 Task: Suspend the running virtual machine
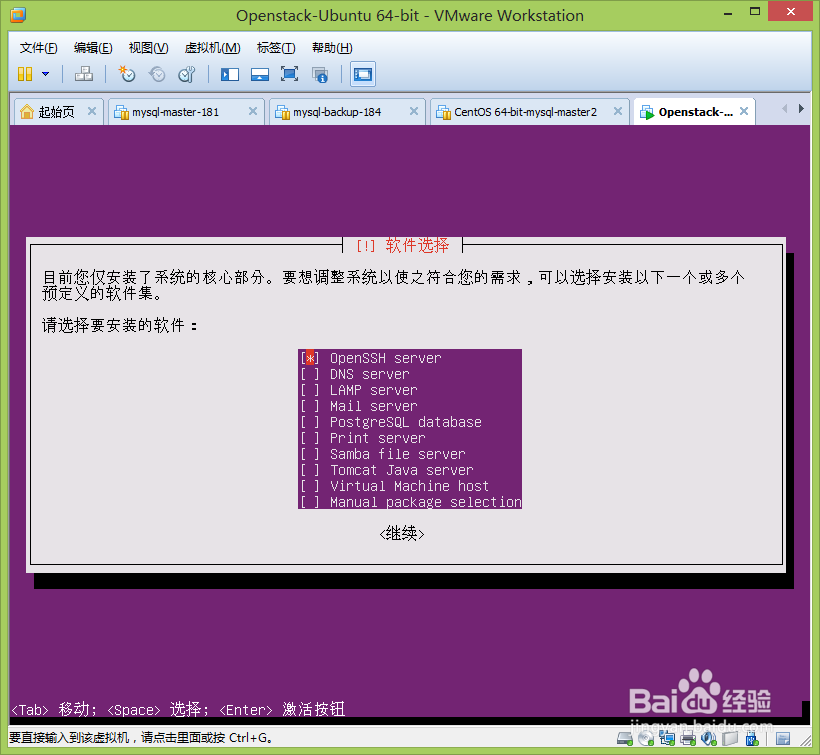(26, 74)
